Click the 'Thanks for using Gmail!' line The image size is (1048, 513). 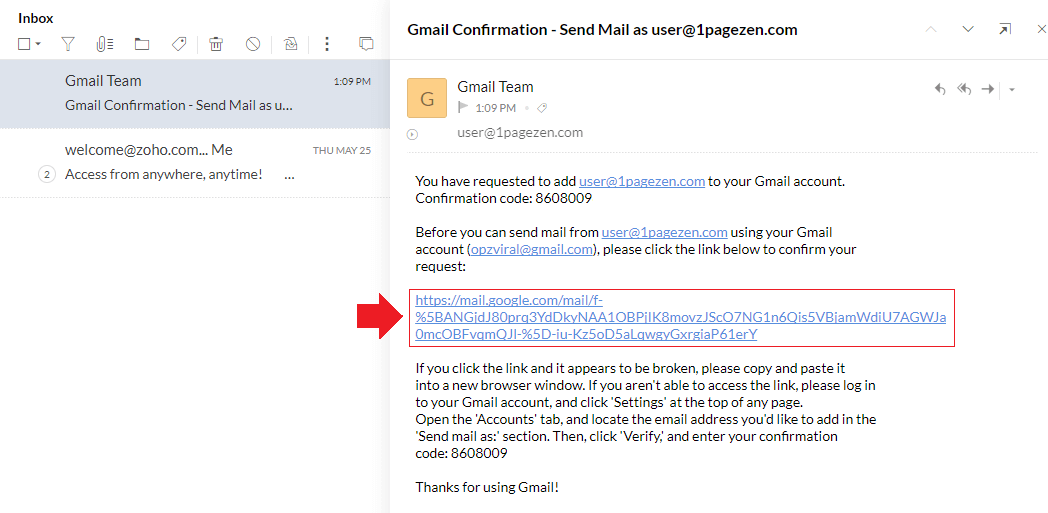(x=487, y=487)
